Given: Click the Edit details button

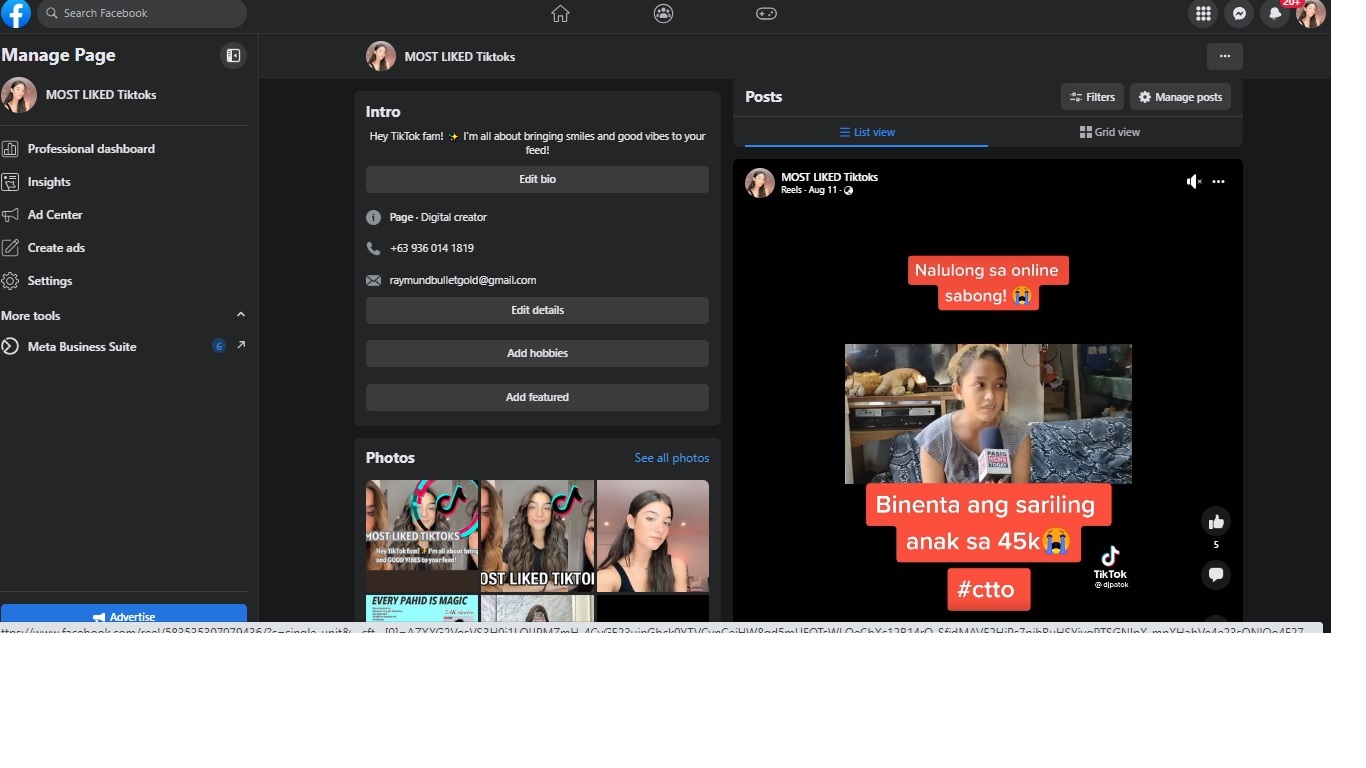Looking at the screenshot, I should (537, 310).
